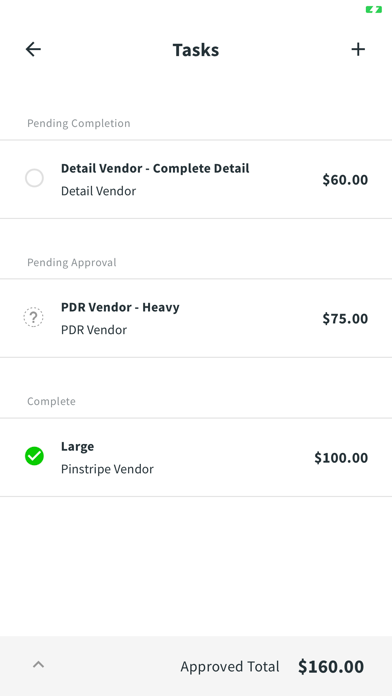
Task: Select the $100.00 price on Large task
Action: point(341,458)
